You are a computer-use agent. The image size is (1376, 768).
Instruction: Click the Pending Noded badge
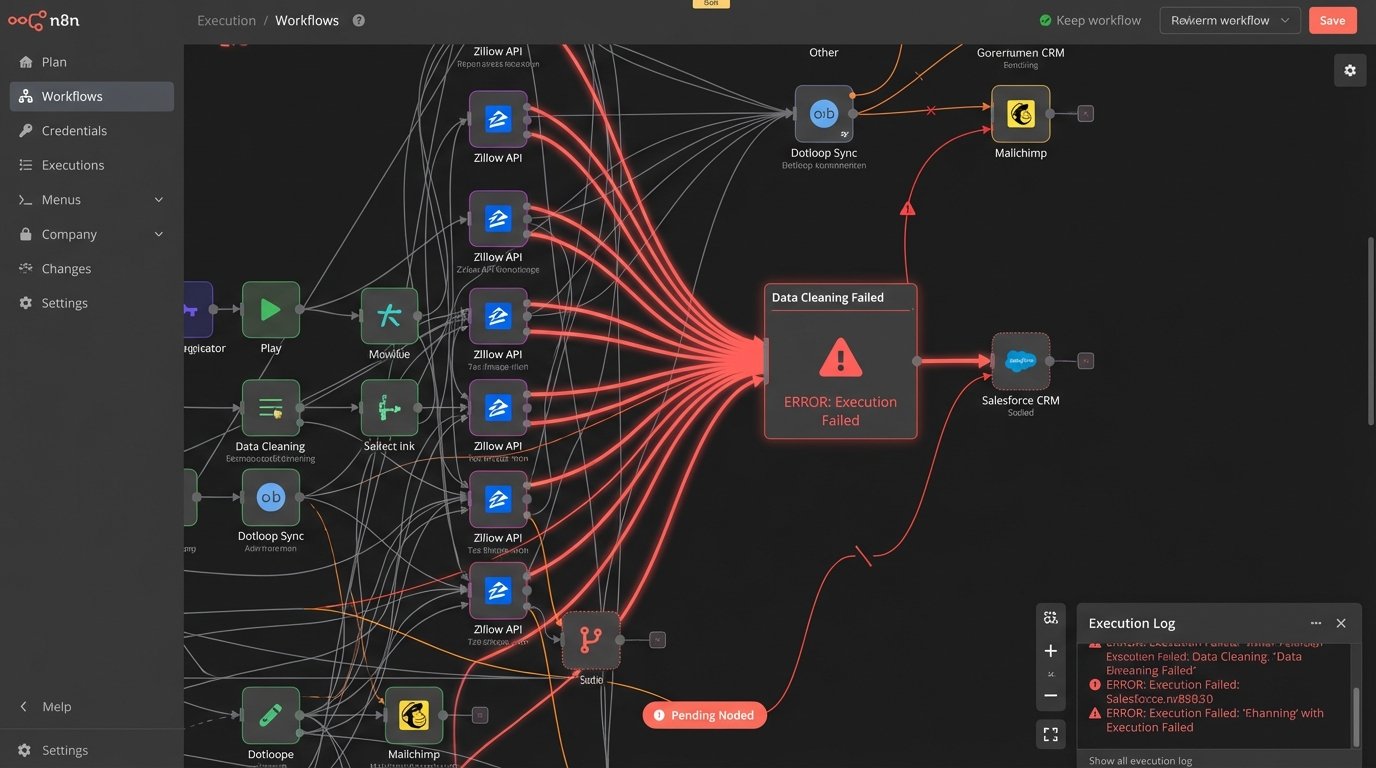704,715
